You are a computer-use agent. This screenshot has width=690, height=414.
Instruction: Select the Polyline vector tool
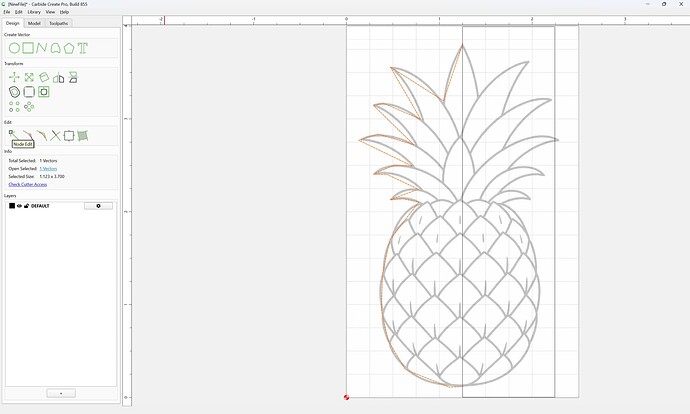coord(42,48)
